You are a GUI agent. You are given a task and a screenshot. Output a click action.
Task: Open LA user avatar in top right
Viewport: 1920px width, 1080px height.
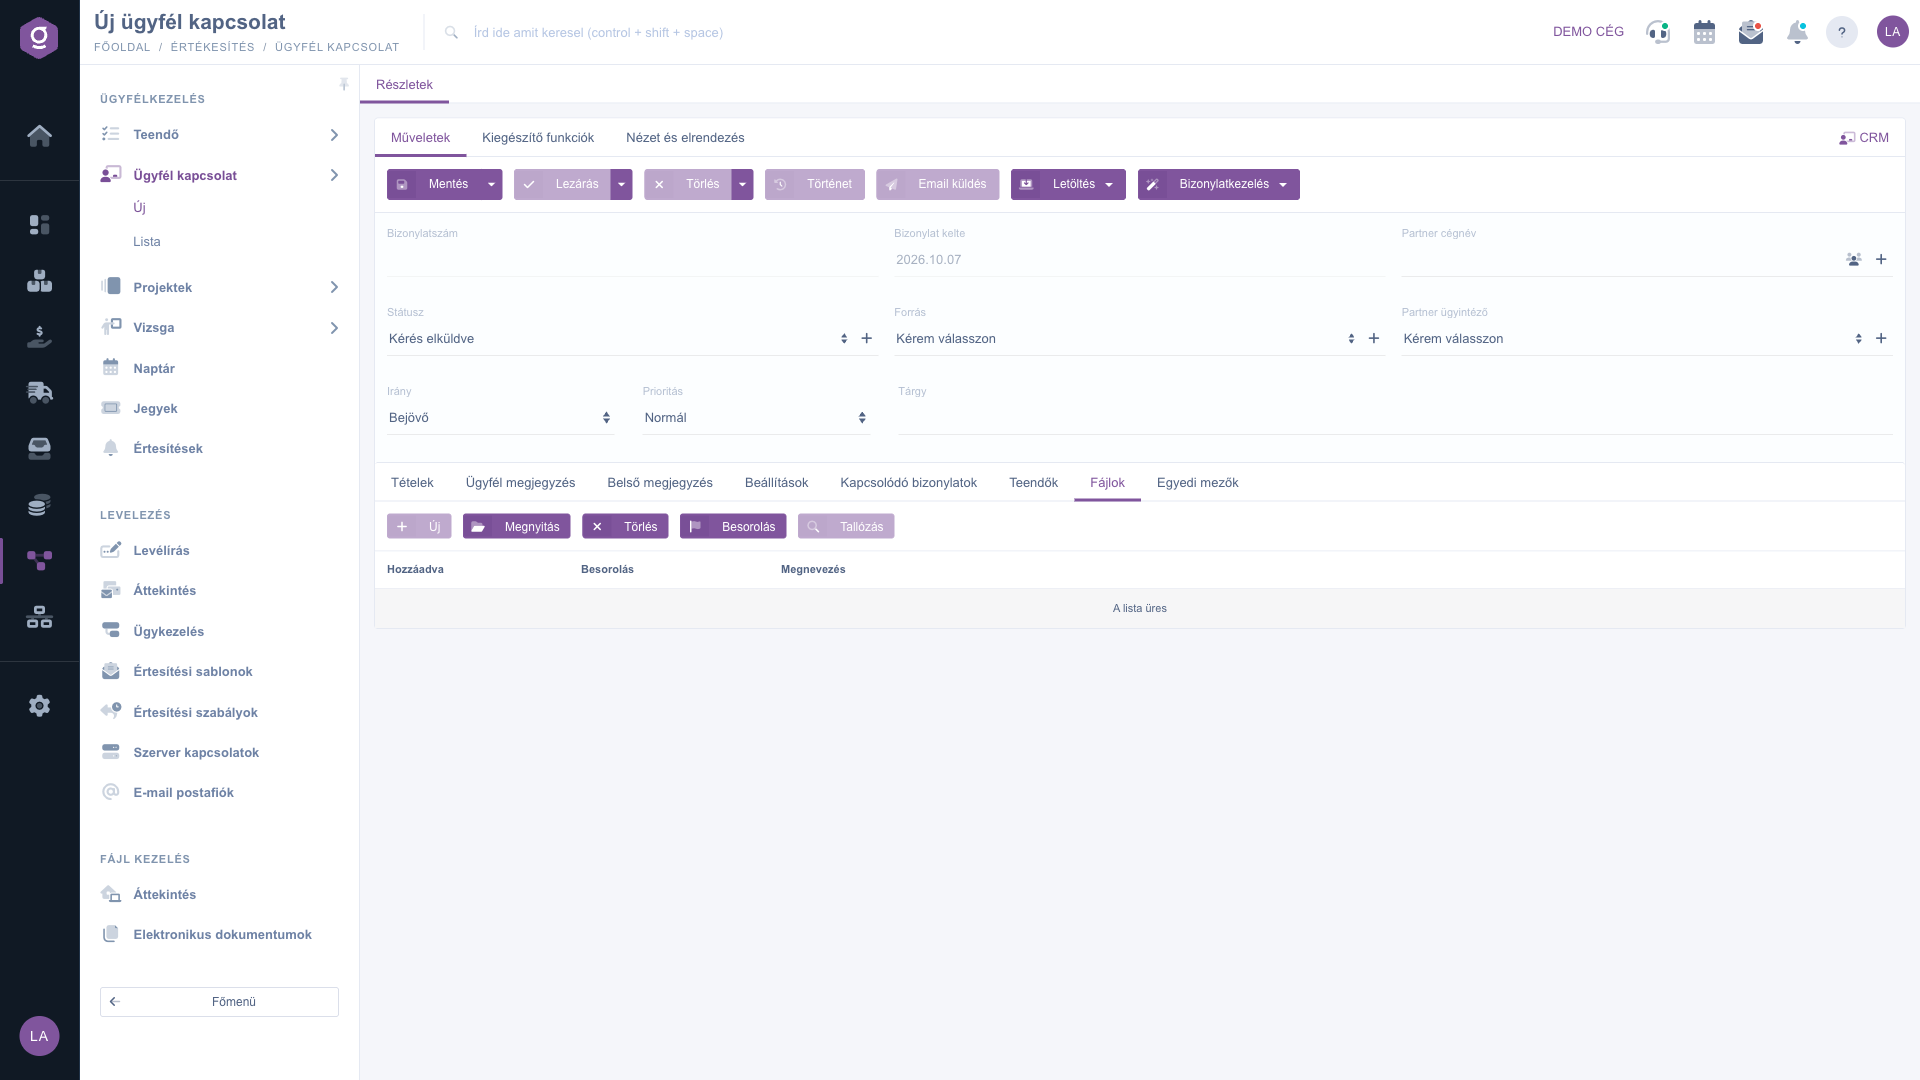click(1892, 32)
